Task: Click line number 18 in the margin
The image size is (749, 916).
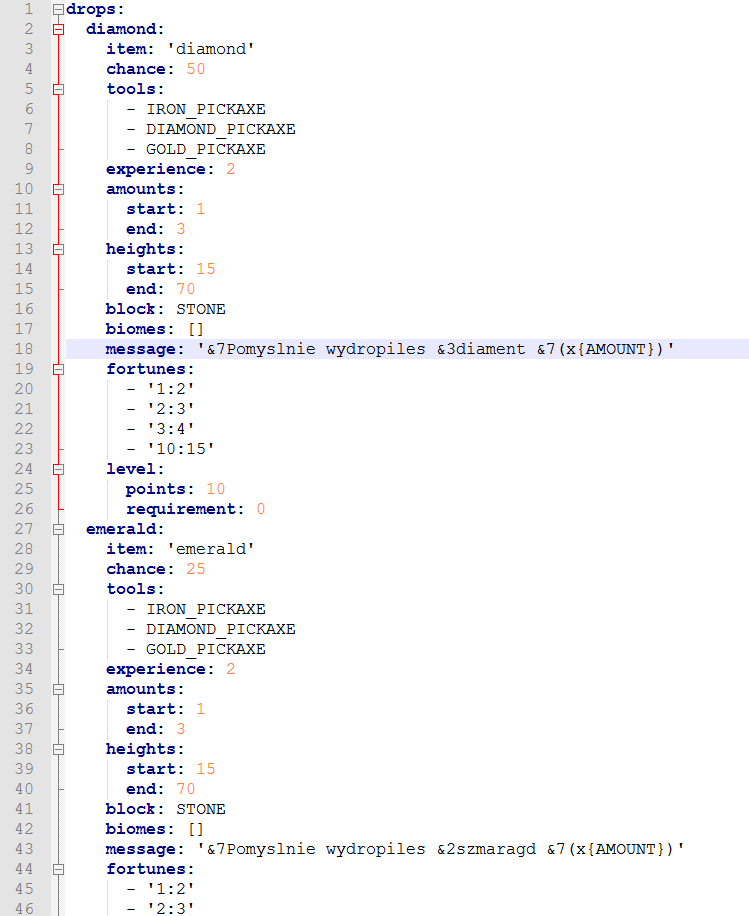Action: click(24, 349)
